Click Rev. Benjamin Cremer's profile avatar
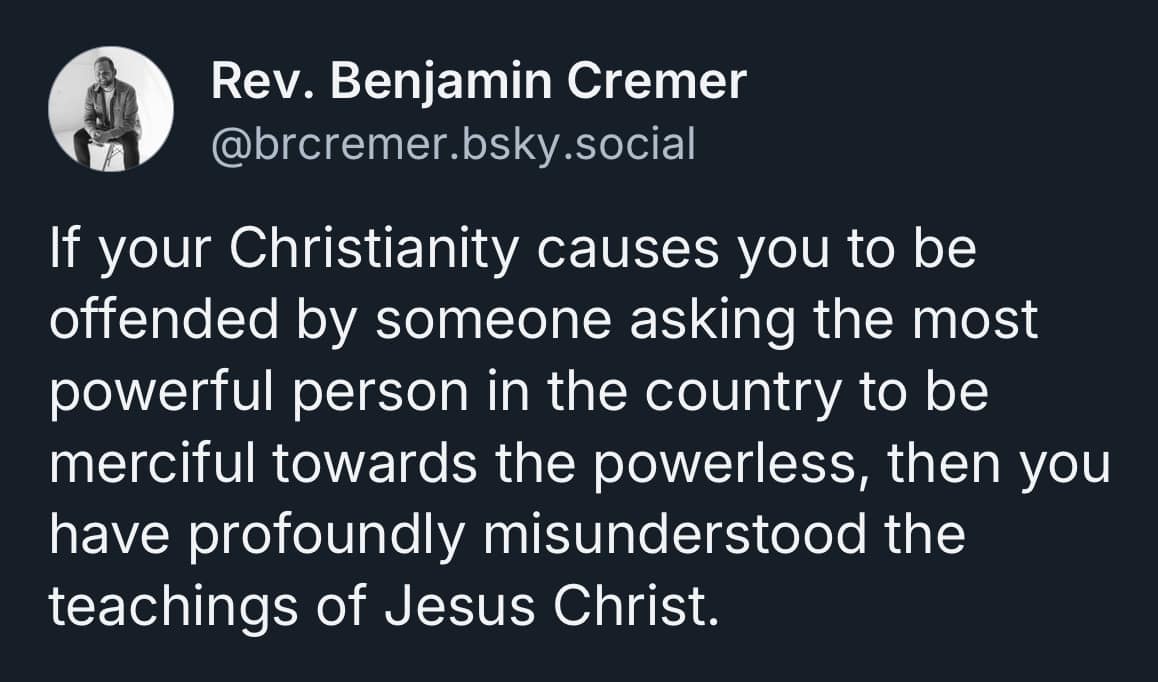The image size is (1158, 682). [110, 108]
